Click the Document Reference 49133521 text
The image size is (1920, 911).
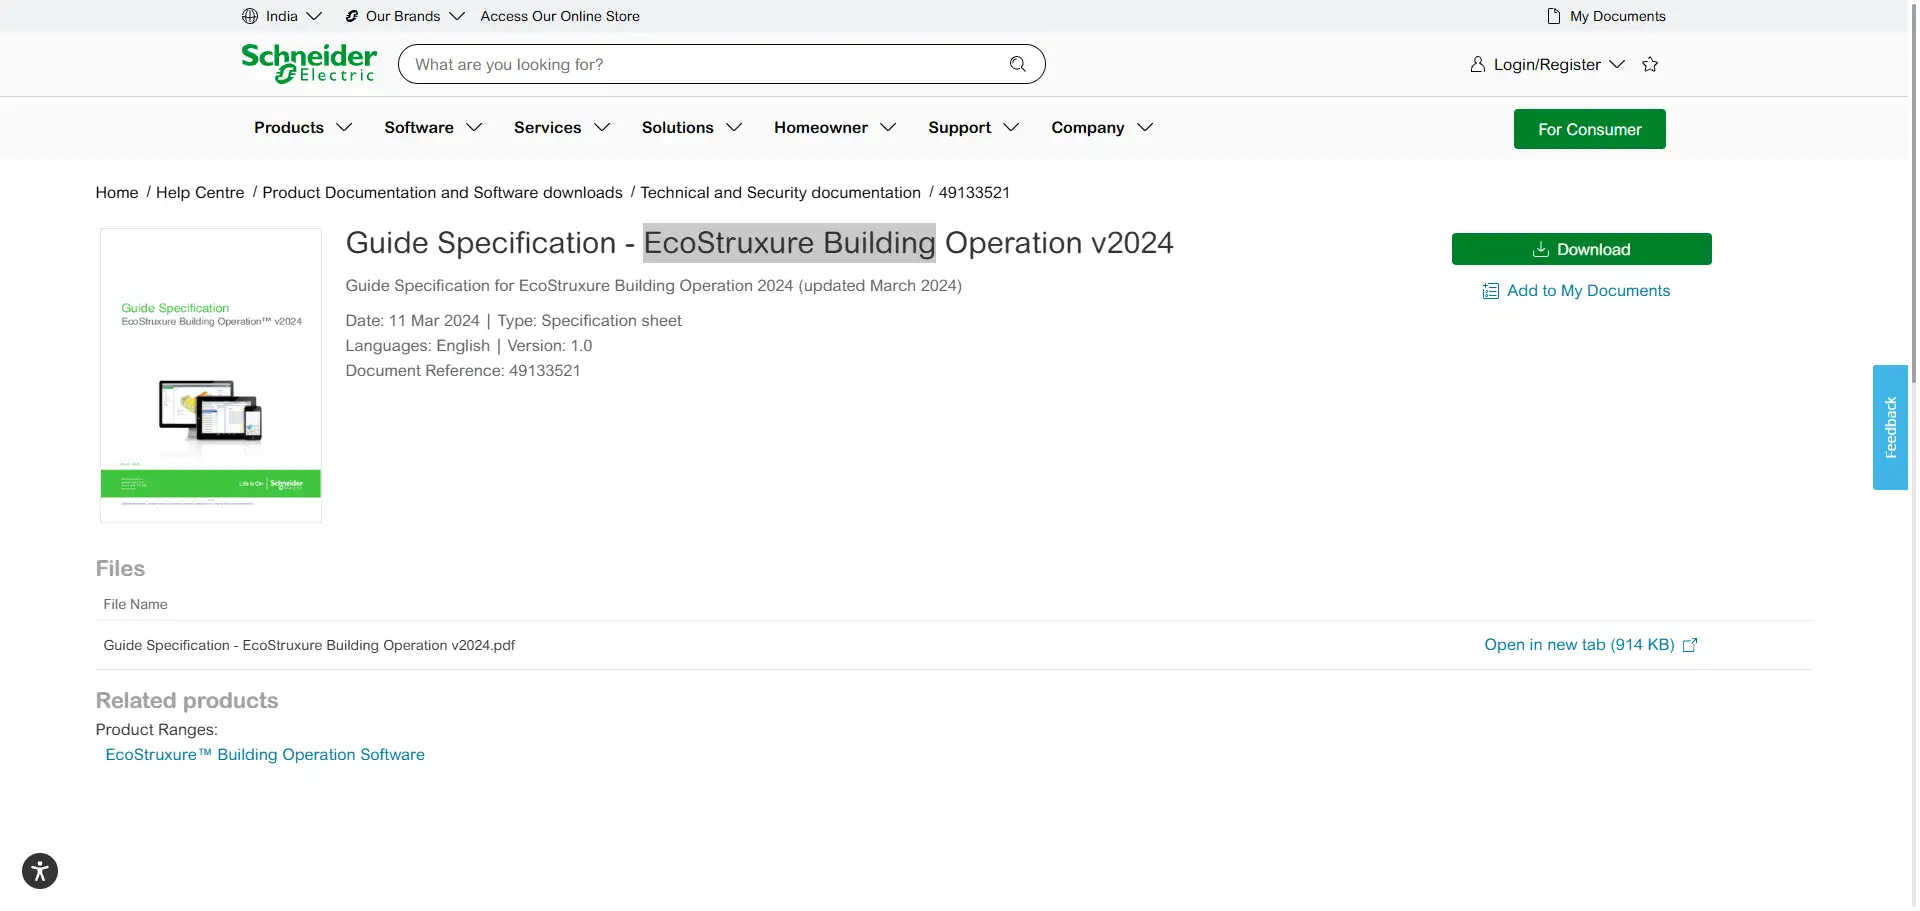(x=463, y=371)
